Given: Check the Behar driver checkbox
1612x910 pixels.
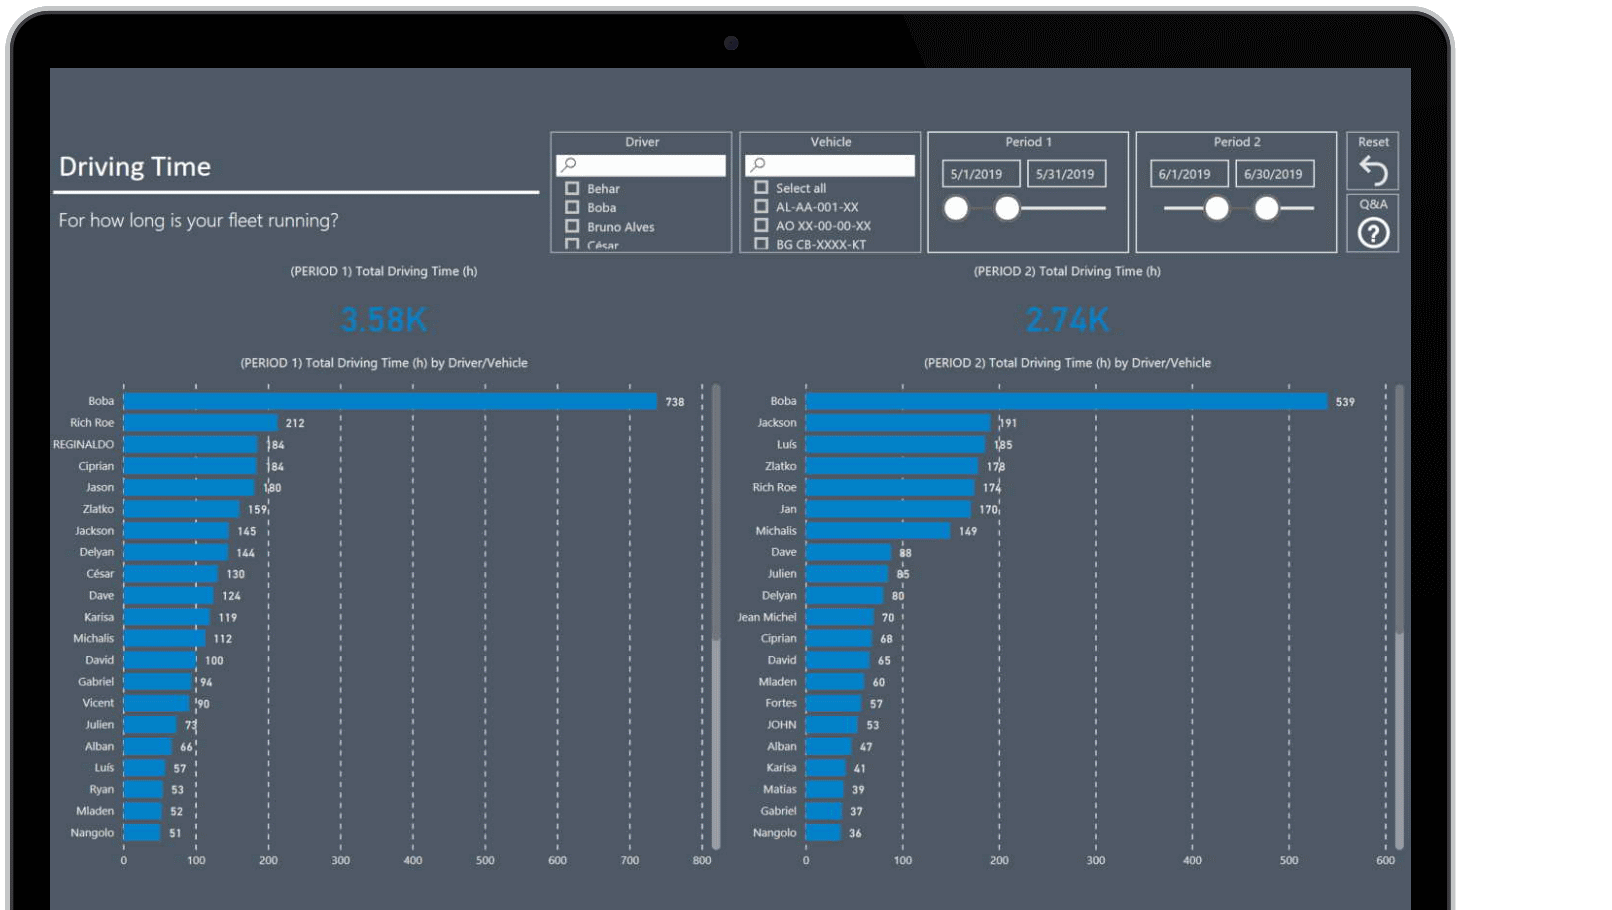Looking at the screenshot, I should 572,188.
